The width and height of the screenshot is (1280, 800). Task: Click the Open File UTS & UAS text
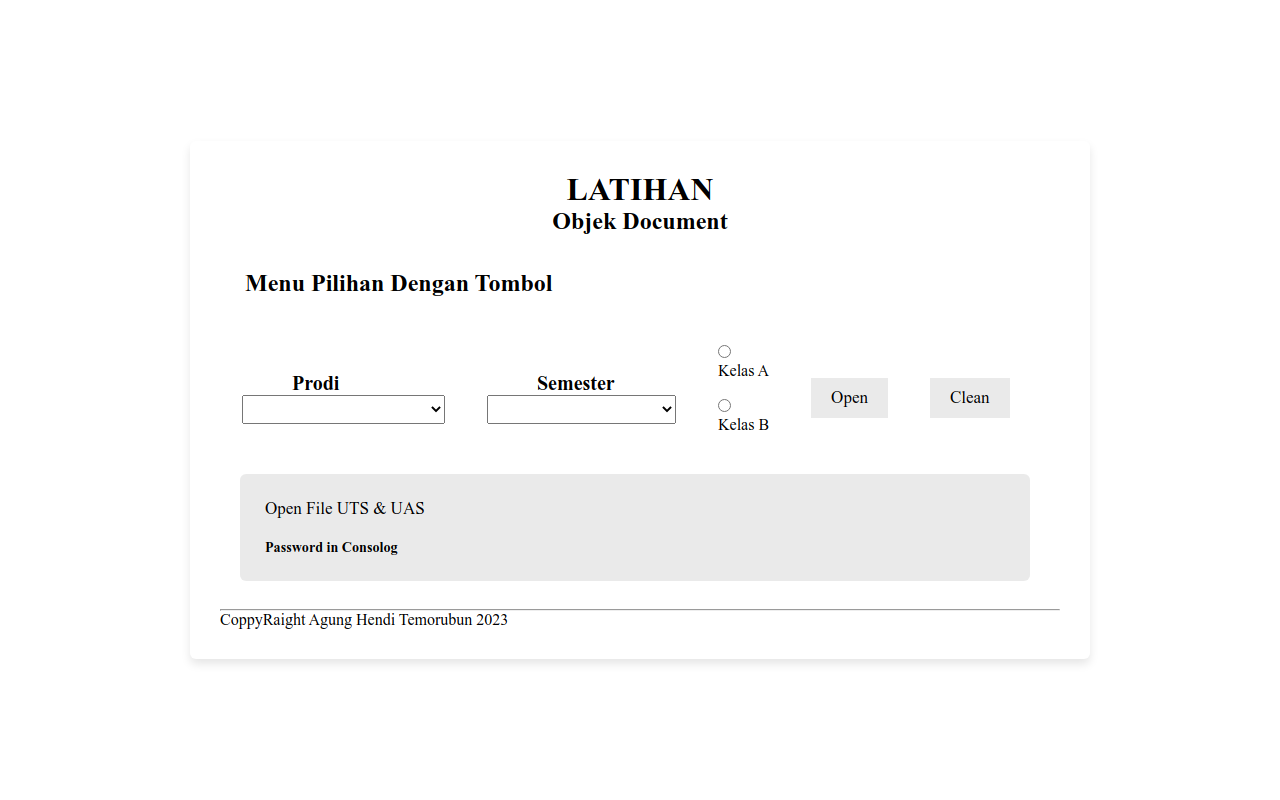pyautogui.click(x=345, y=508)
